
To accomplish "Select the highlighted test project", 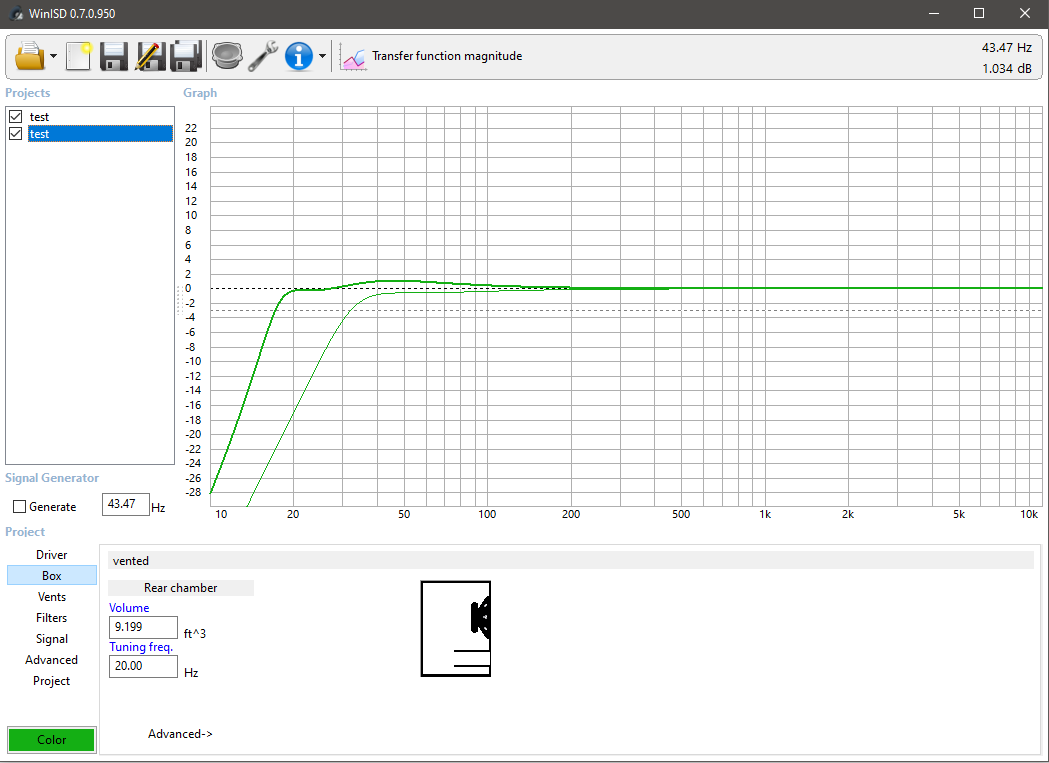I will pos(100,133).
